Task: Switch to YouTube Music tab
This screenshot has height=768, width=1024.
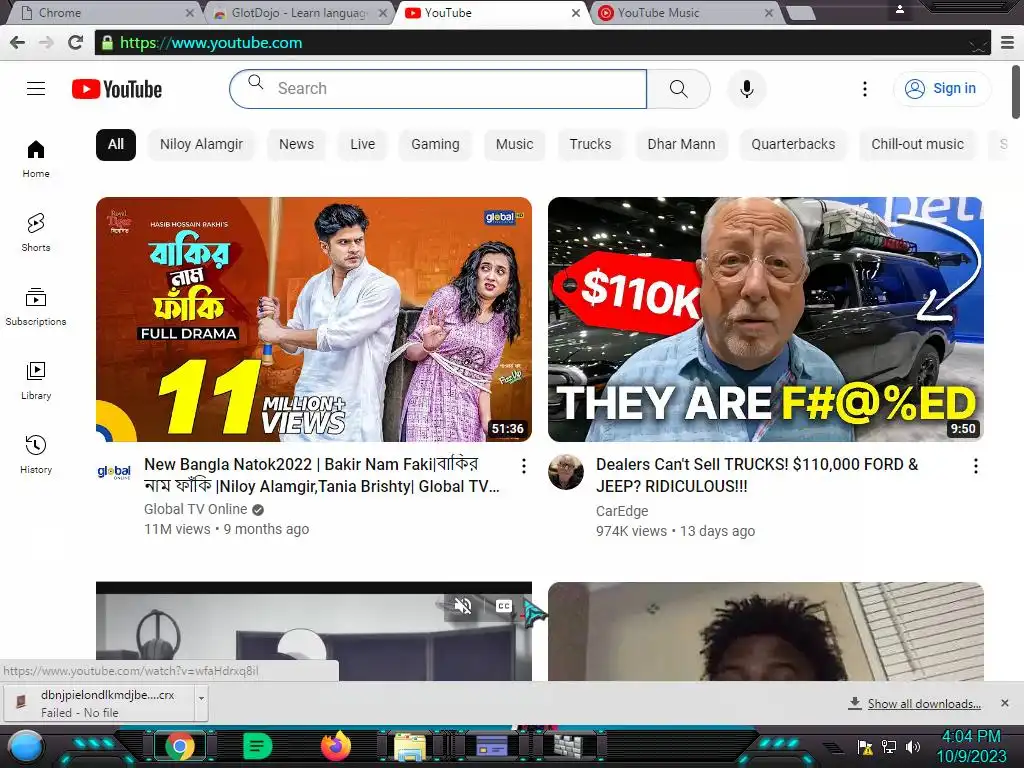Action: pyautogui.click(x=684, y=13)
